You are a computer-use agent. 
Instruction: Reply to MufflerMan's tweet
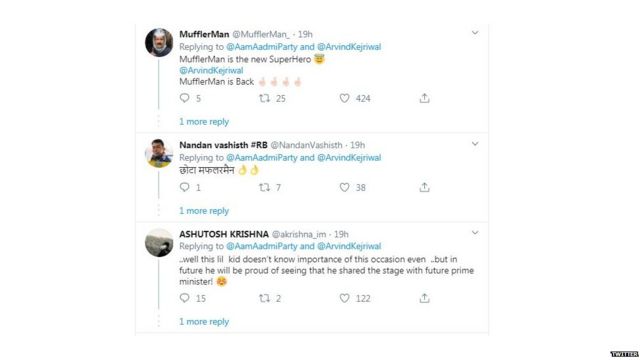184,98
